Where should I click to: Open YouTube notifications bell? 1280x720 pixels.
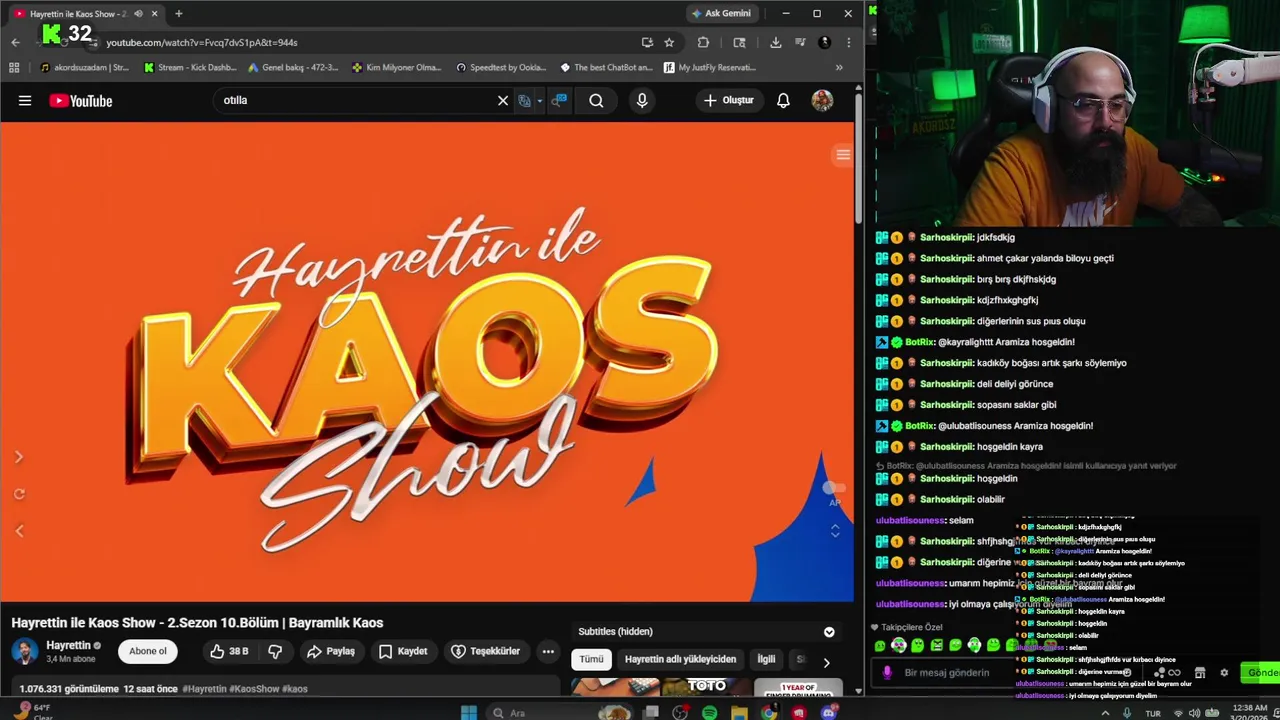pos(783,100)
